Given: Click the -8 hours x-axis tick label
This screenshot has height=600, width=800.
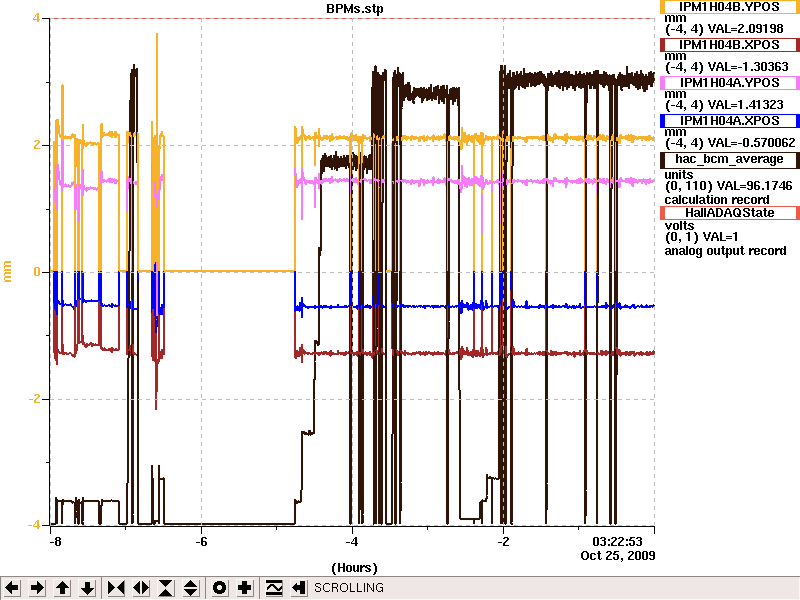Looking at the screenshot, I should coord(55,541).
